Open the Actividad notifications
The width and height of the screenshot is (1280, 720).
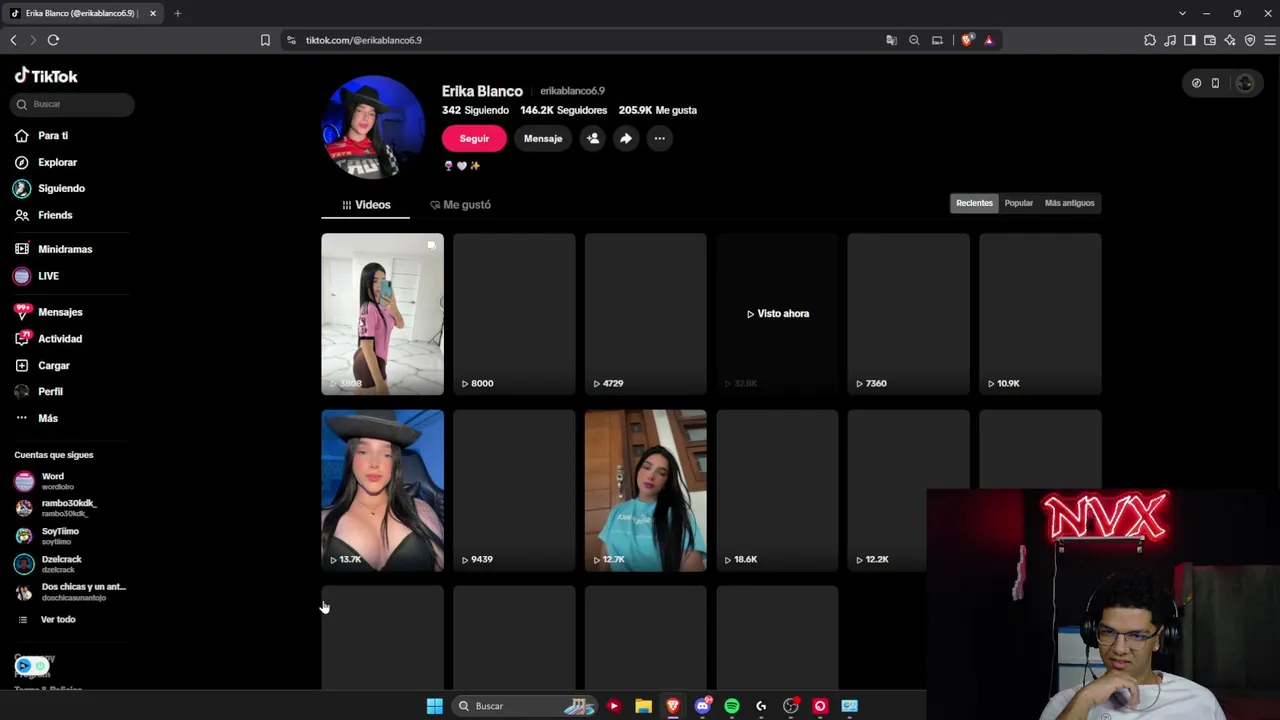(60, 339)
